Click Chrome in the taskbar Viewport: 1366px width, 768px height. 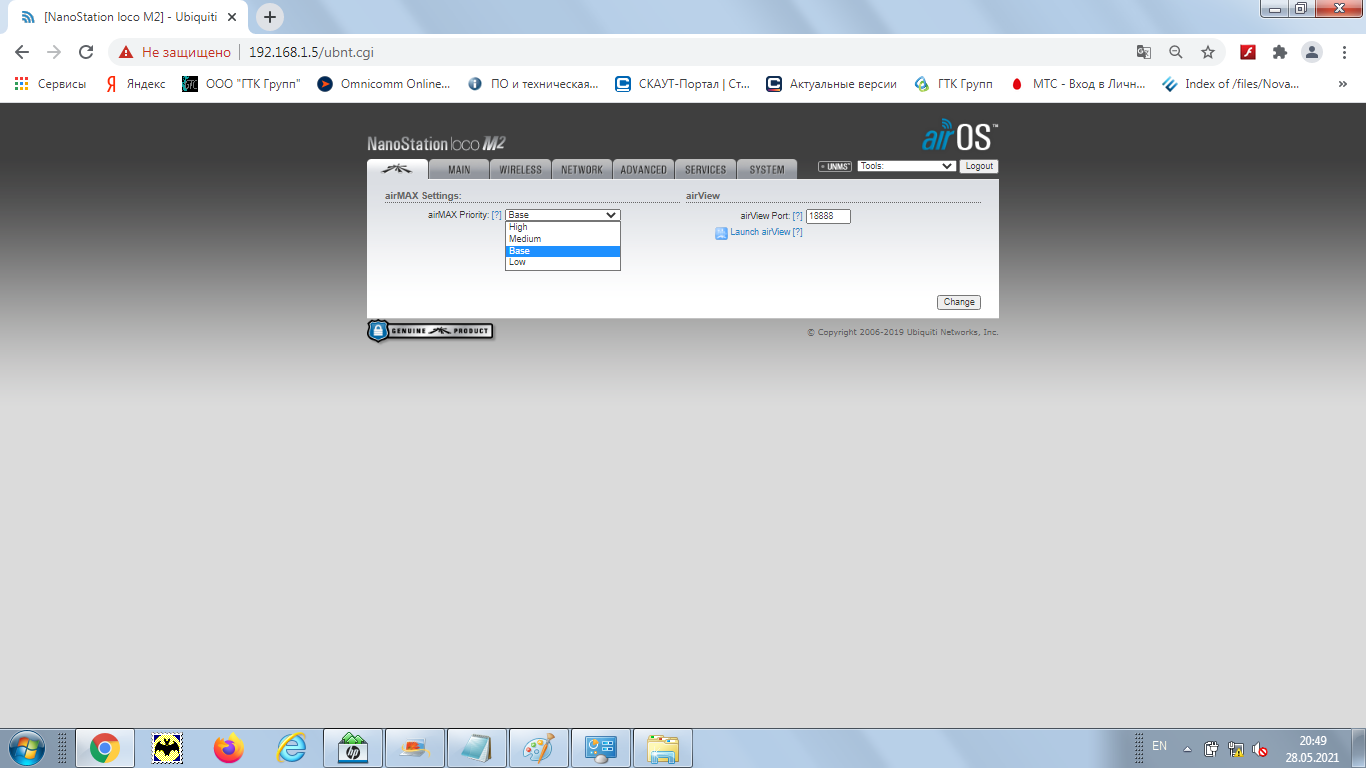105,748
